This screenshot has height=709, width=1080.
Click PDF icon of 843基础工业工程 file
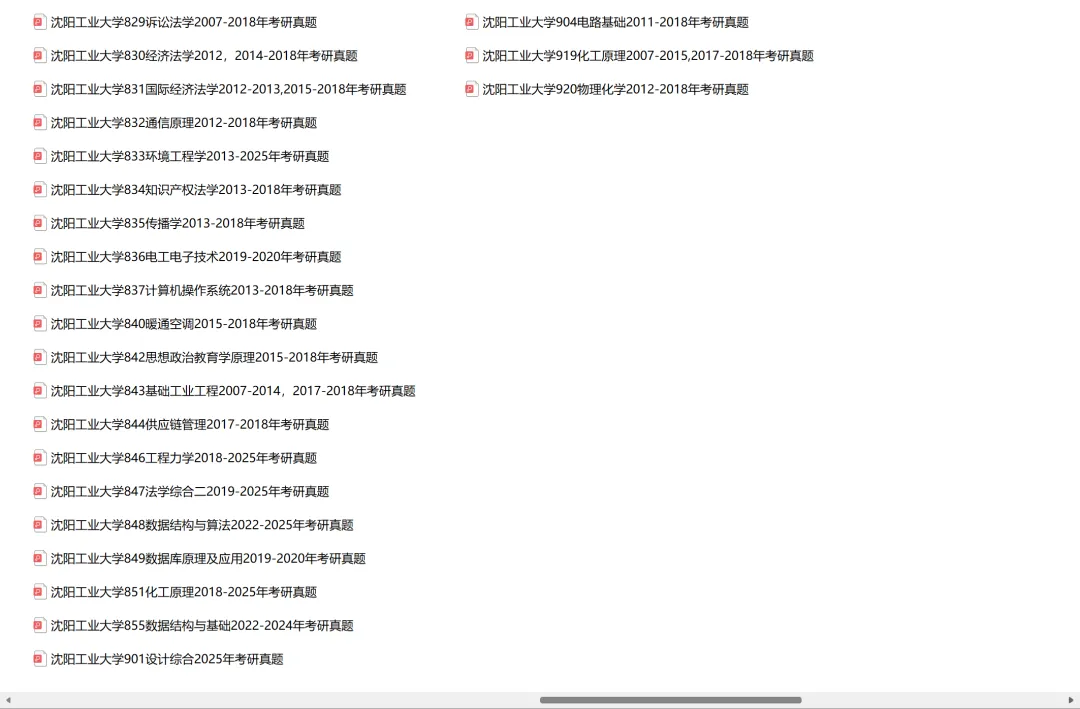coord(40,391)
